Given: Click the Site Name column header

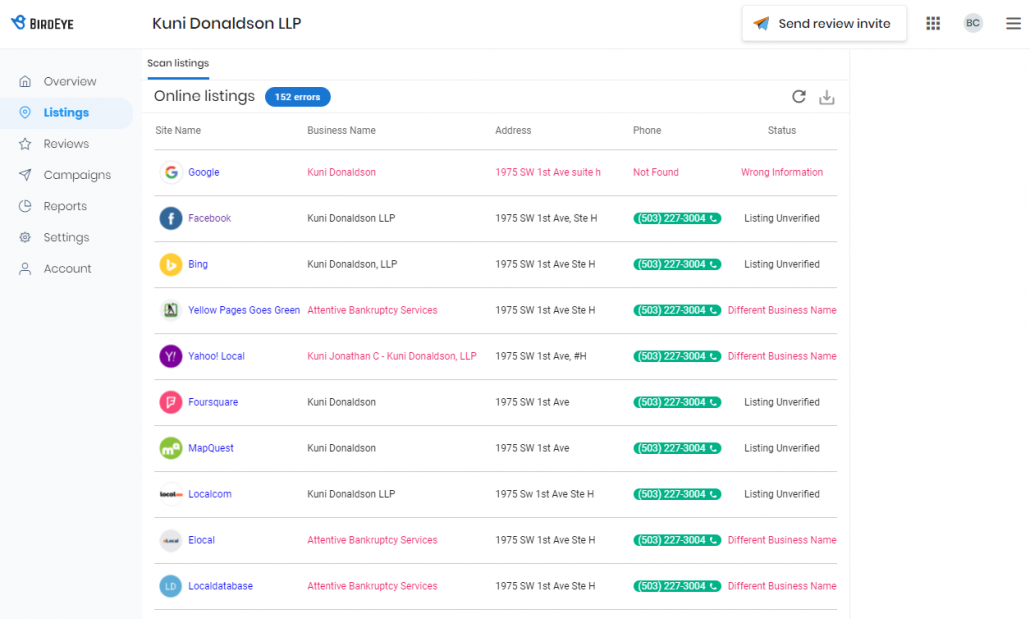Looking at the screenshot, I should click(x=178, y=130).
